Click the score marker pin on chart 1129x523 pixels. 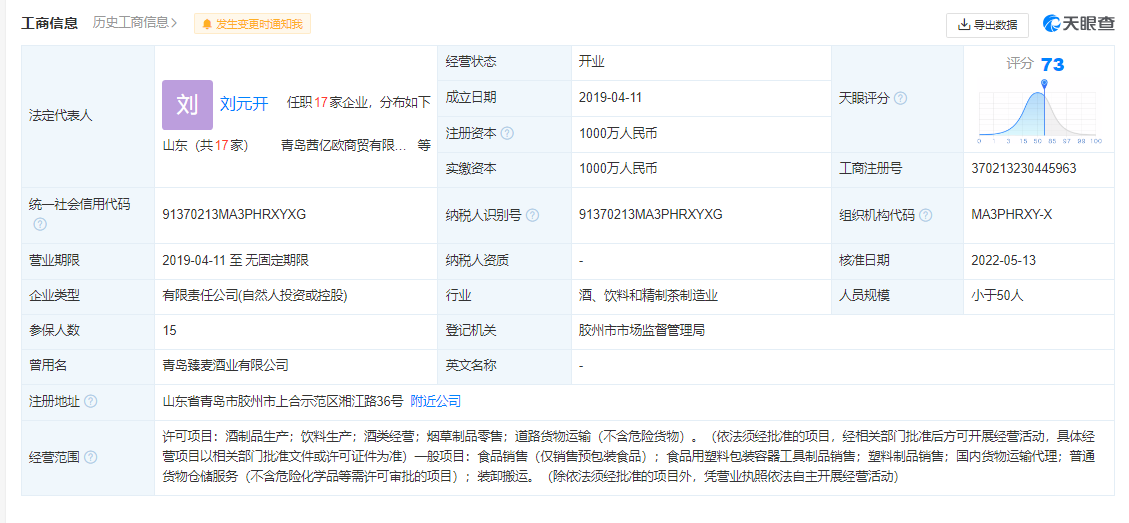coord(1044,85)
